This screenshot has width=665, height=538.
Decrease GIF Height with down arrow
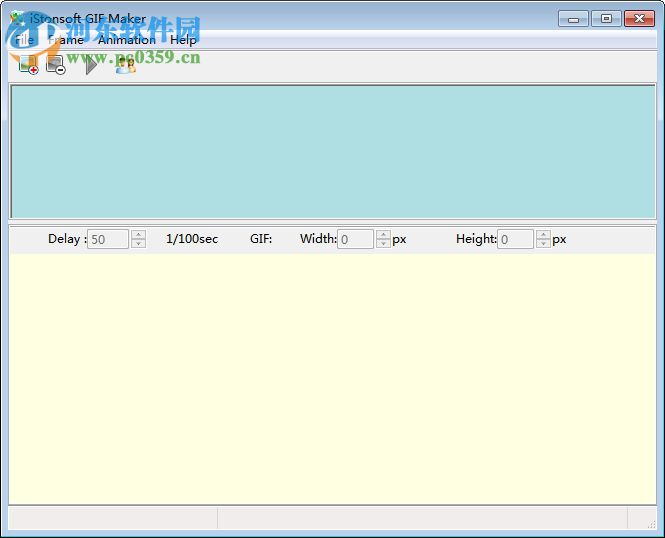coord(543,244)
